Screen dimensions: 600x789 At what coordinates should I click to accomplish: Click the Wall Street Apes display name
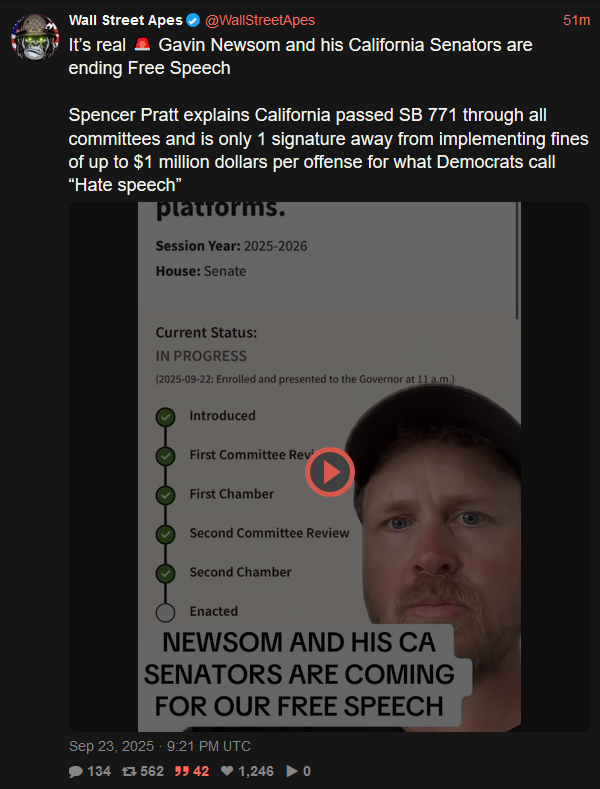125,21
